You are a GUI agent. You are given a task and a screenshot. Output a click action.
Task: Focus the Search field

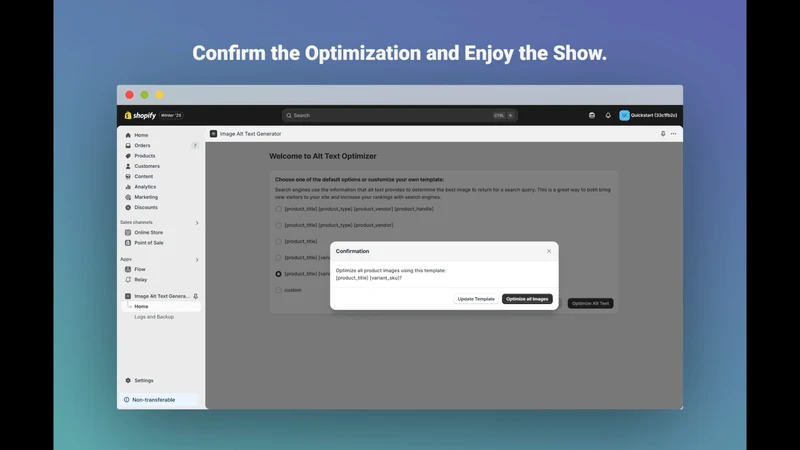(x=399, y=115)
